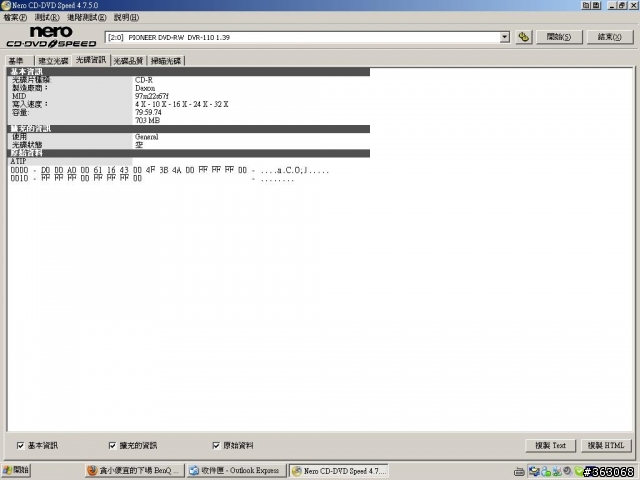
Task: Click the network computers tray icon
Action: point(534,471)
